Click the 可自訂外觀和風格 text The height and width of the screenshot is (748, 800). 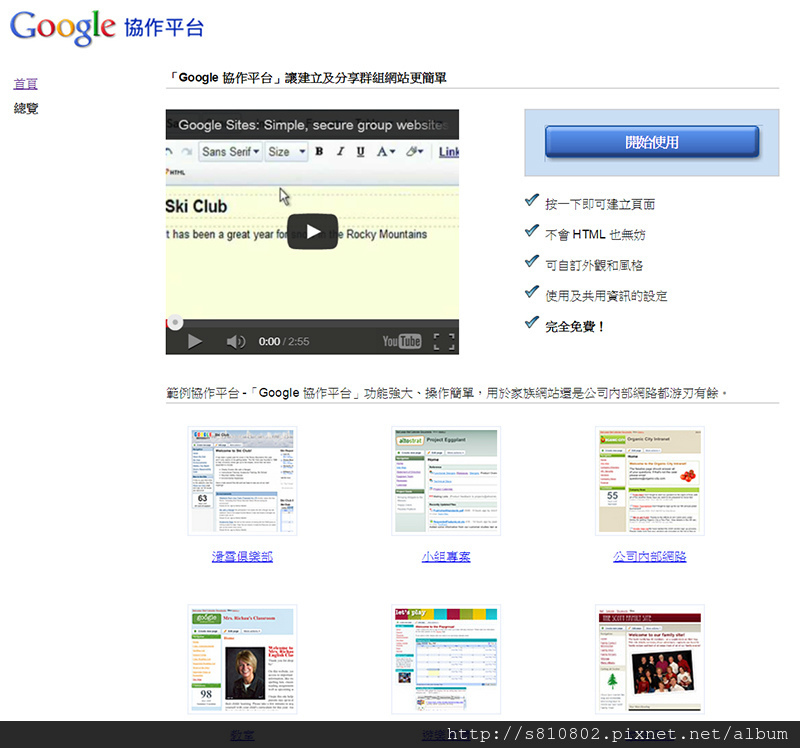(594, 265)
